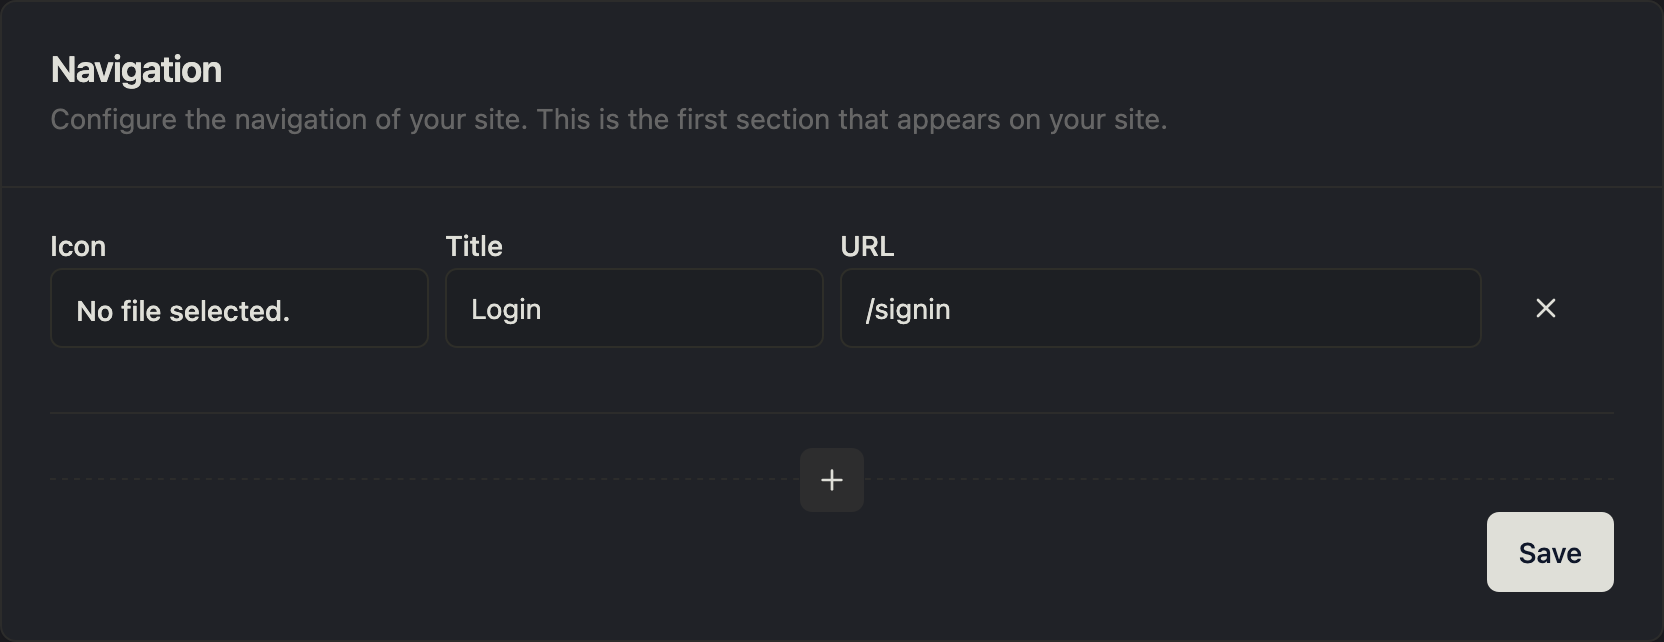
Task: Click the Navigation section heading
Action: pyautogui.click(x=136, y=69)
